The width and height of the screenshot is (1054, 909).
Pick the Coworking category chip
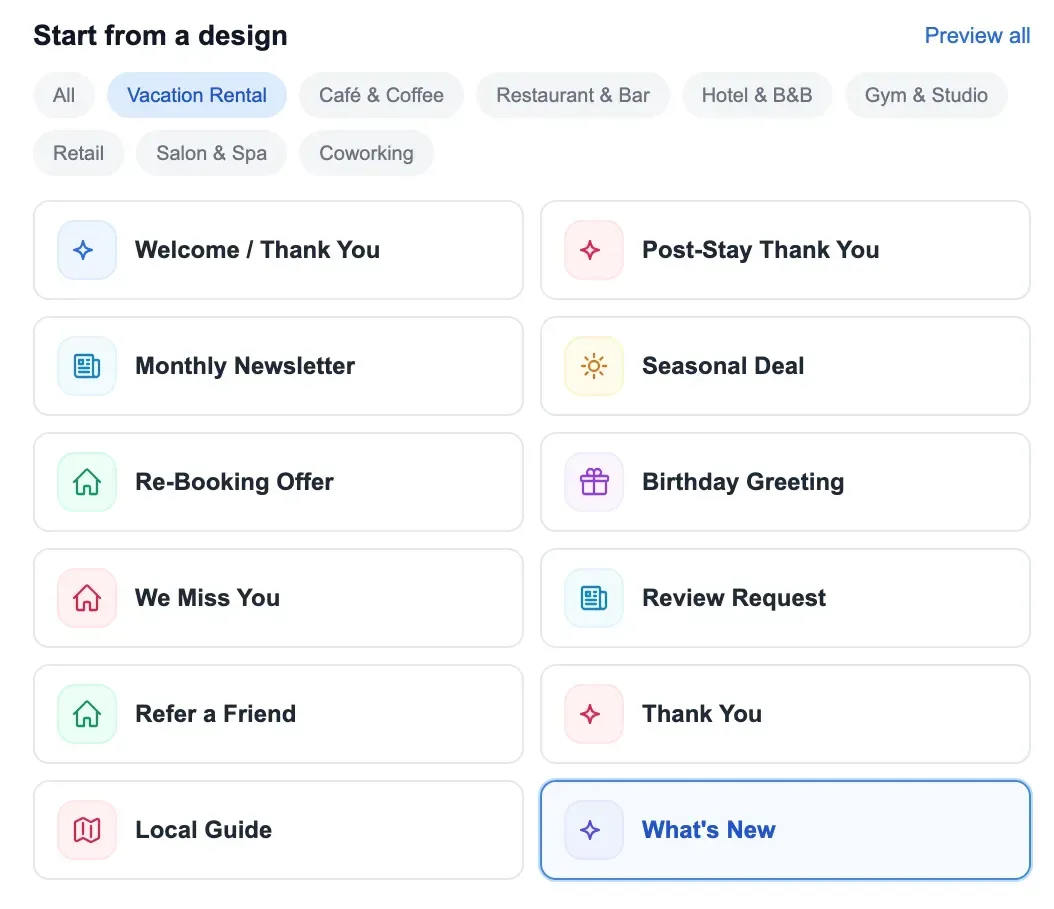pos(366,153)
